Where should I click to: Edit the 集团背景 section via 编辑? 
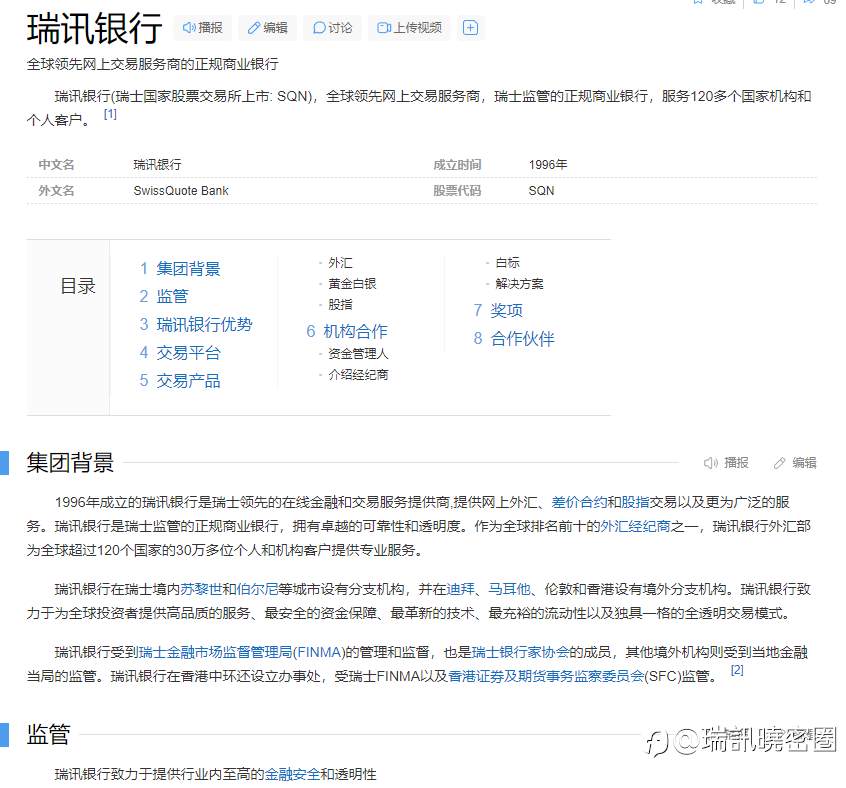point(795,463)
